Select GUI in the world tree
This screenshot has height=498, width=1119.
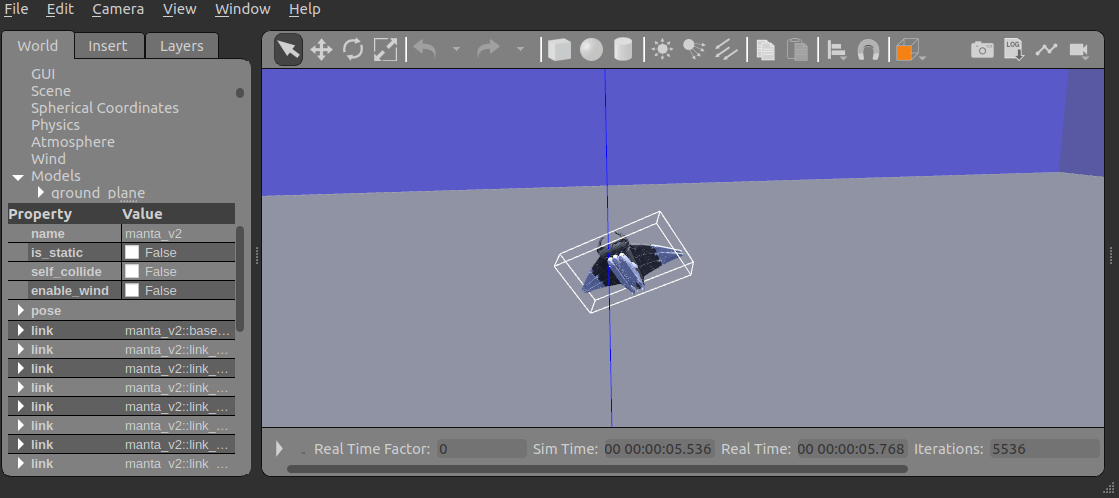point(43,73)
